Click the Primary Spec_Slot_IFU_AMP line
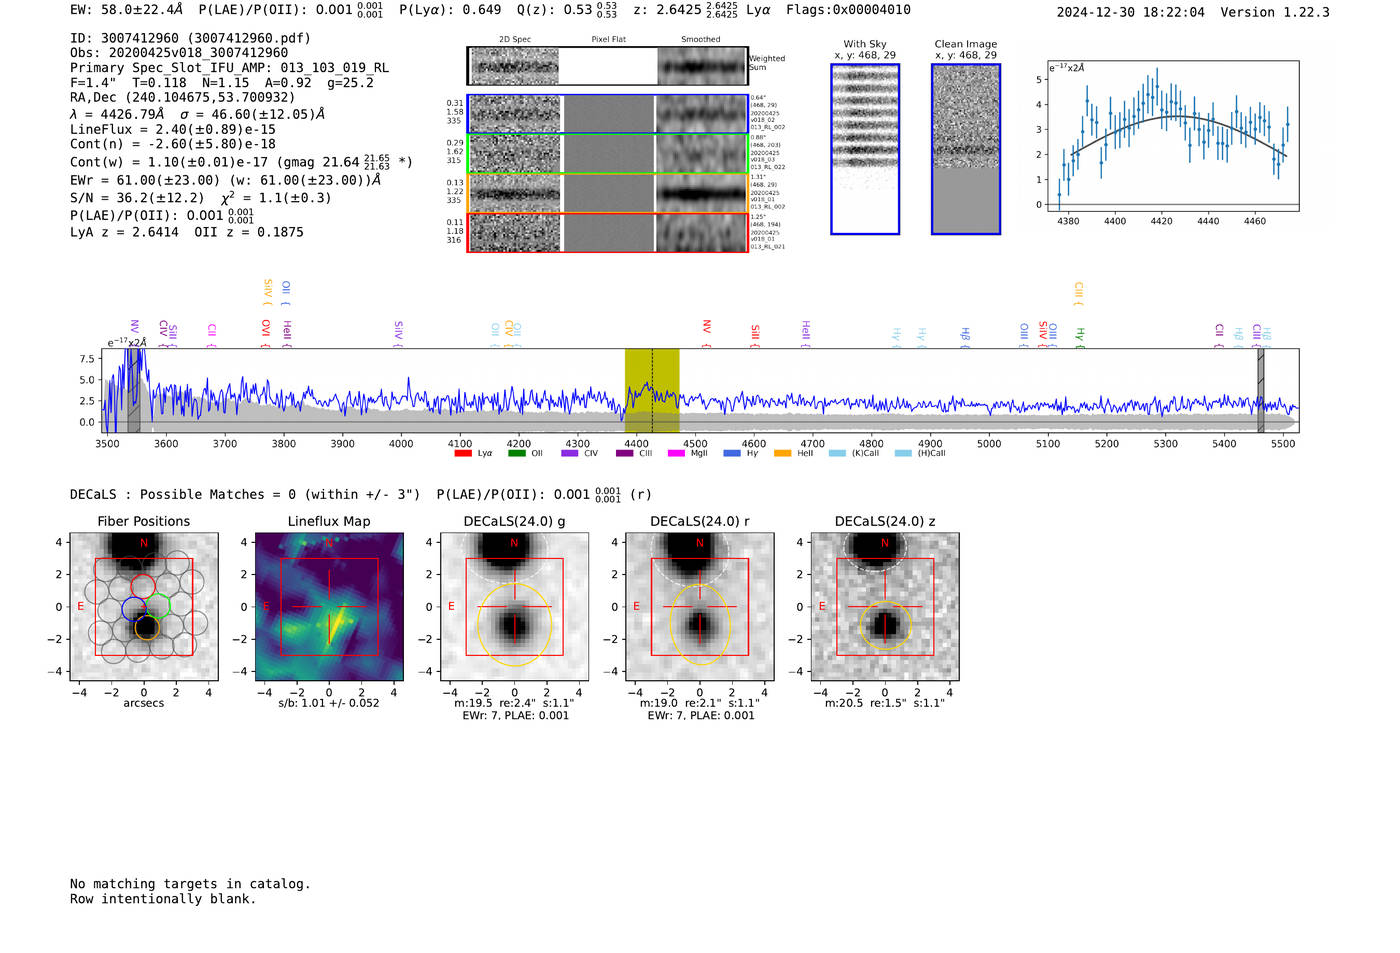 pyautogui.click(x=230, y=68)
